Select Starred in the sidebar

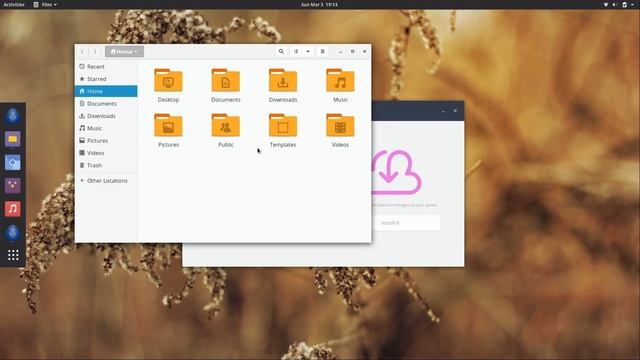[106, 79]
